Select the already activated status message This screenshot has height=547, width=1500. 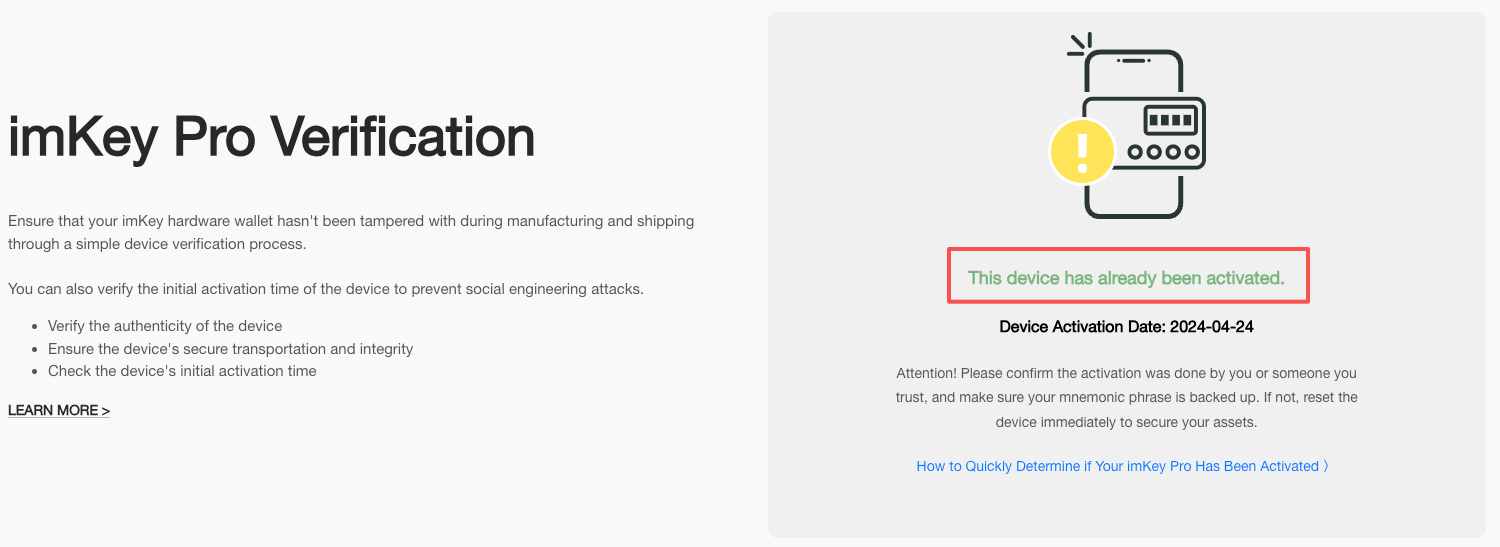[x=1126, y=278]
